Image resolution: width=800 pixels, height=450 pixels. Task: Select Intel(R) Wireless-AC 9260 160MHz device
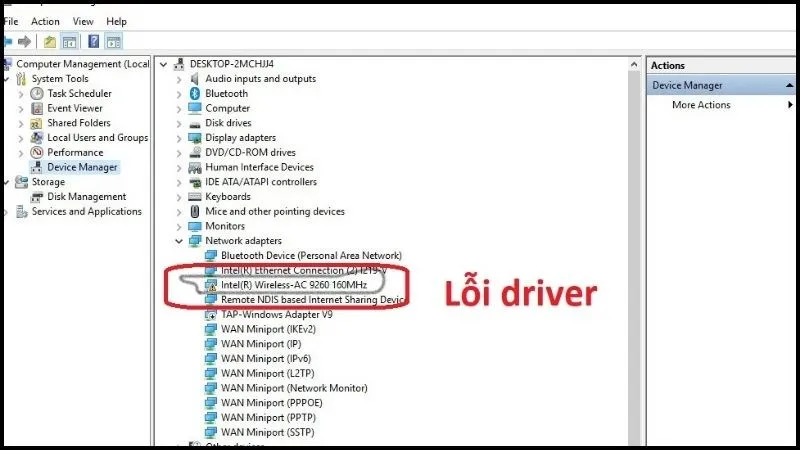[293, 285]
